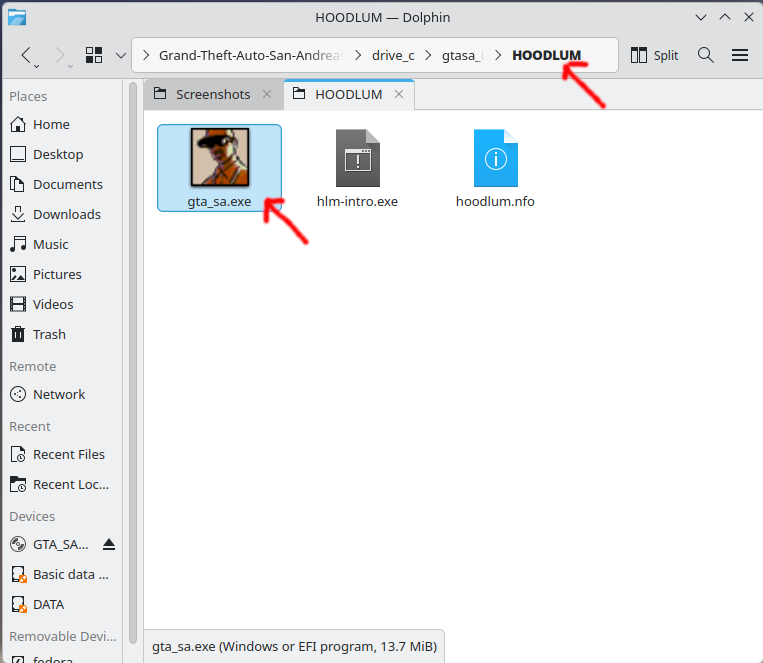Screen dimensions: 763x663
Task: Navigate to gtasa breadcrumb folder
Action: pos(463,55)
